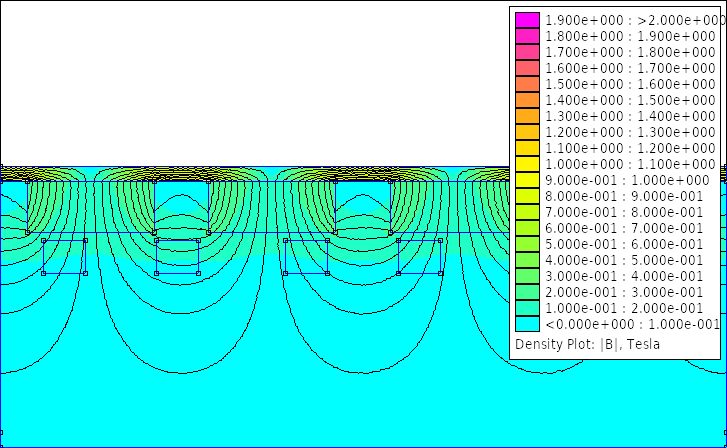The height and width of the screenshot is (448, 727).
Task: Click the swatch beside 1.500e+000 : 1.600e+000
Action: pyautogui.click(x=527, y=84)
